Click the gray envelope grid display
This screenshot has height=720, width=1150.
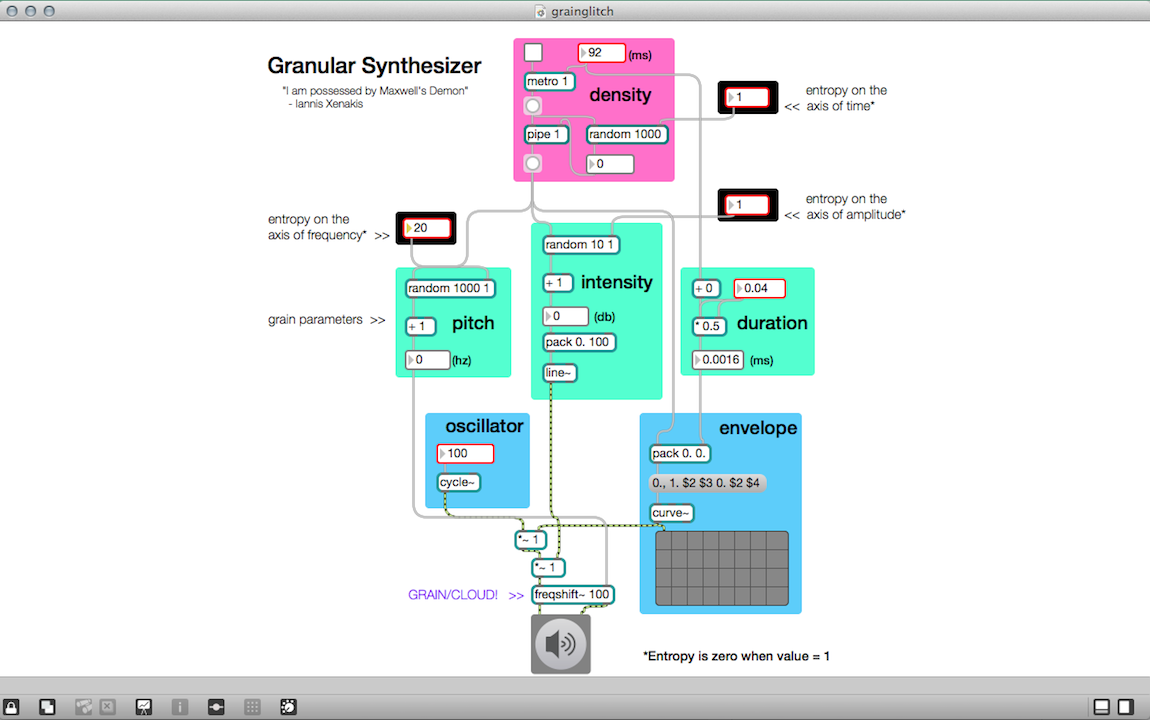click(721, 568)
